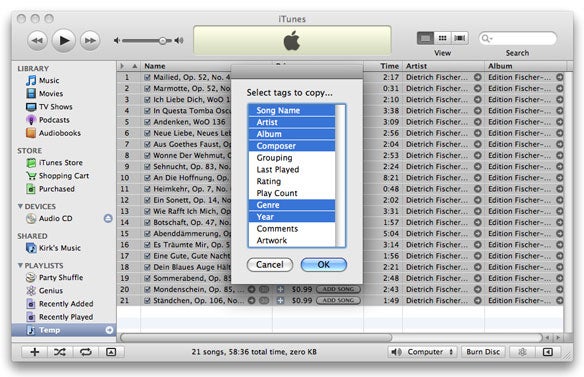Select Last Played tag in list

[292, 170]
